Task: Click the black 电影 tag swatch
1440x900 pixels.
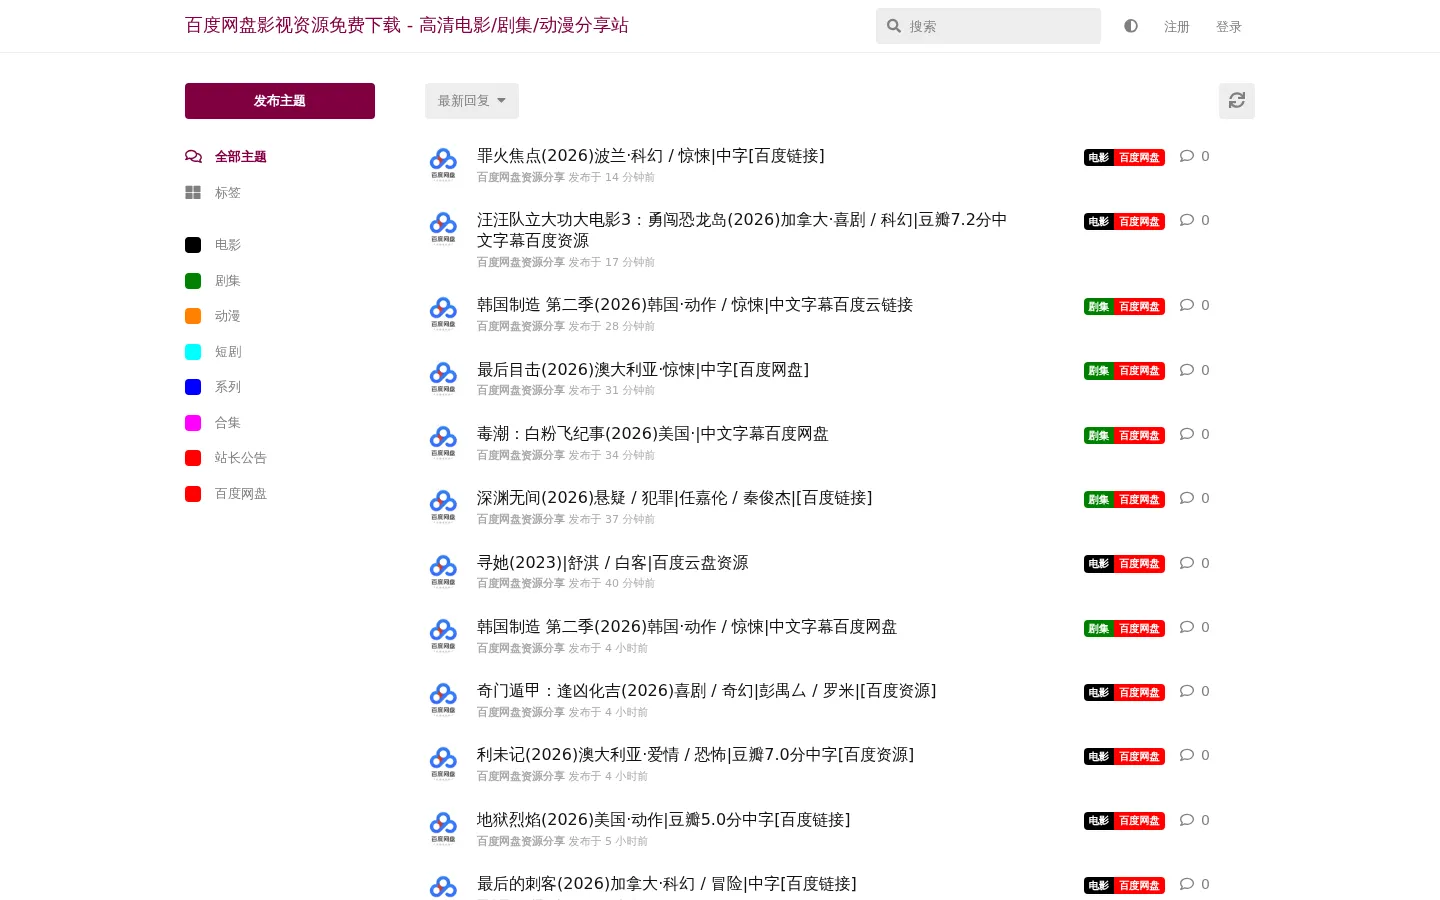Action: point(193,245)
